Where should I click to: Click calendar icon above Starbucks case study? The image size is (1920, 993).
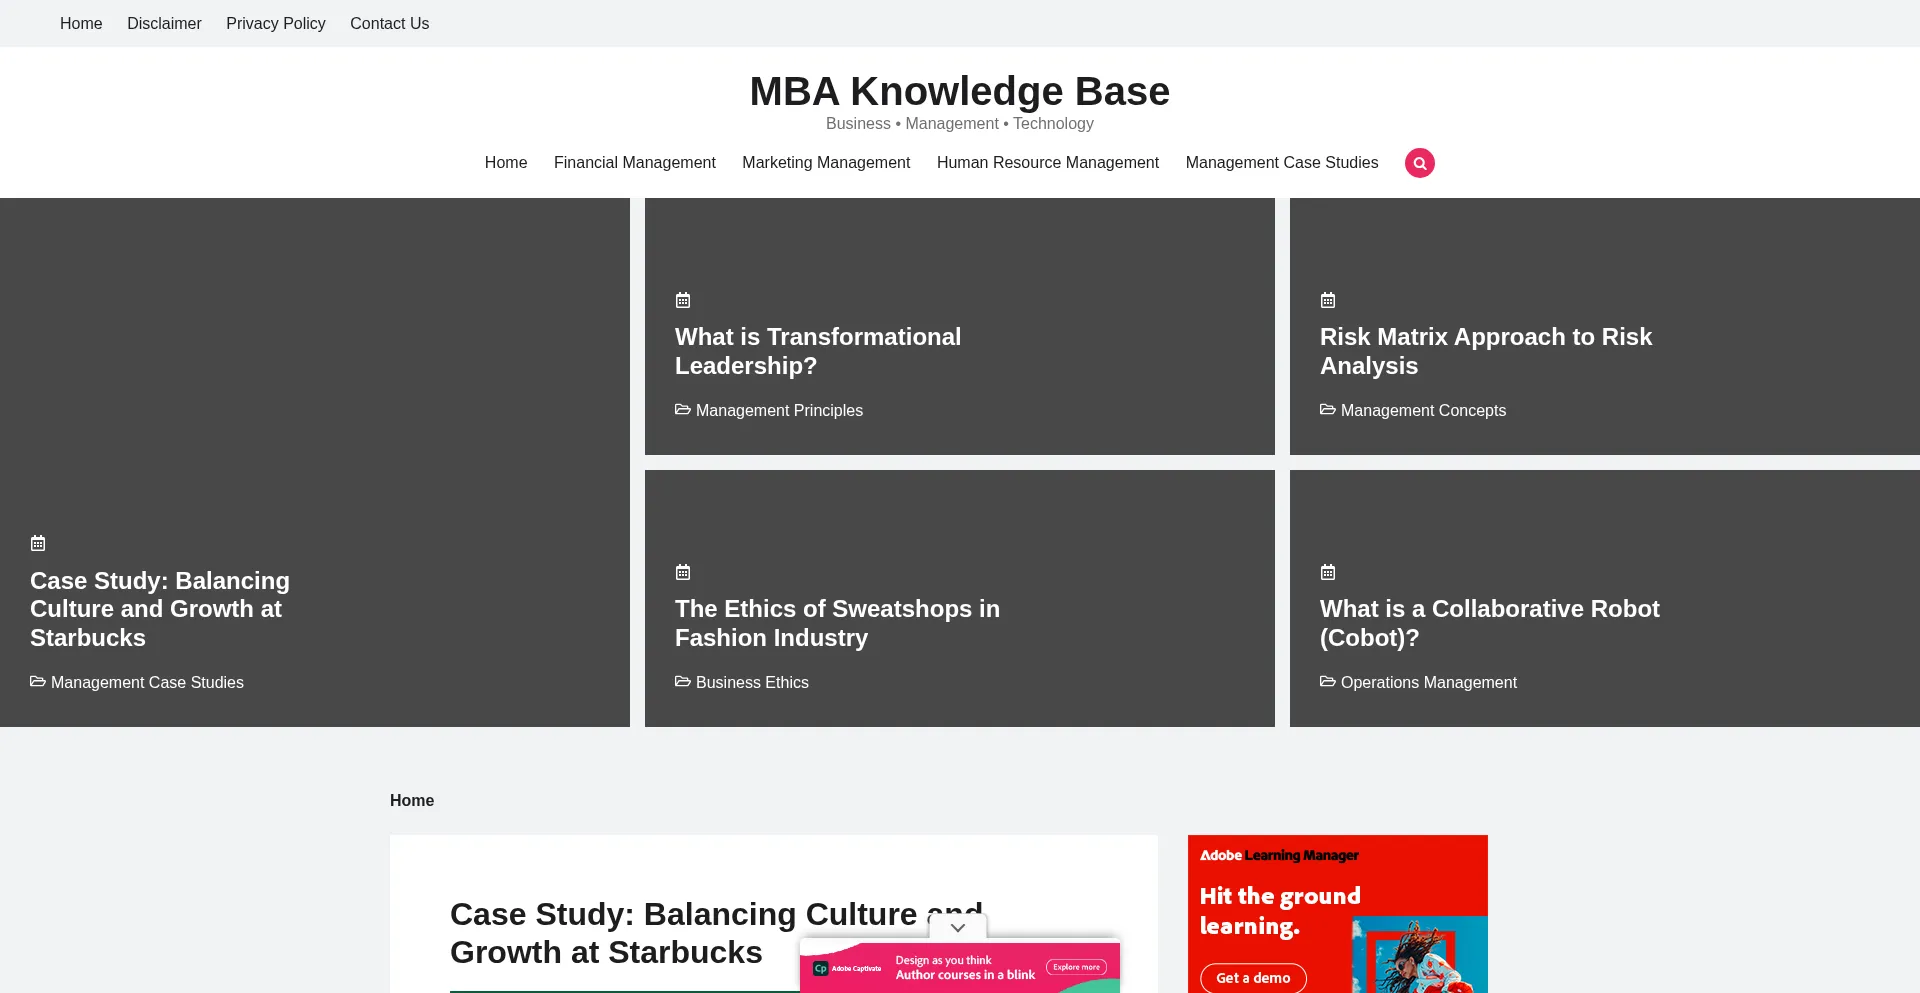coord(38,543)
